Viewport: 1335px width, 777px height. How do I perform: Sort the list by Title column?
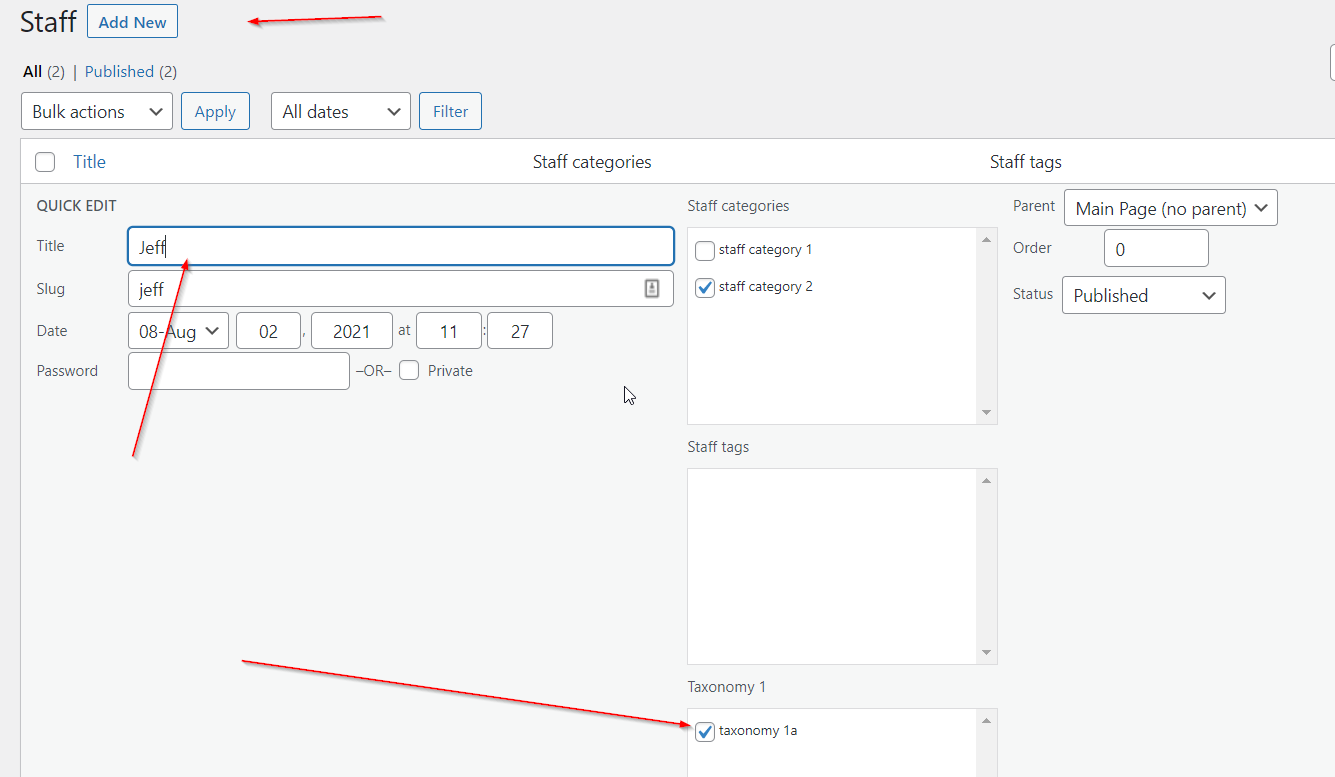89,162
